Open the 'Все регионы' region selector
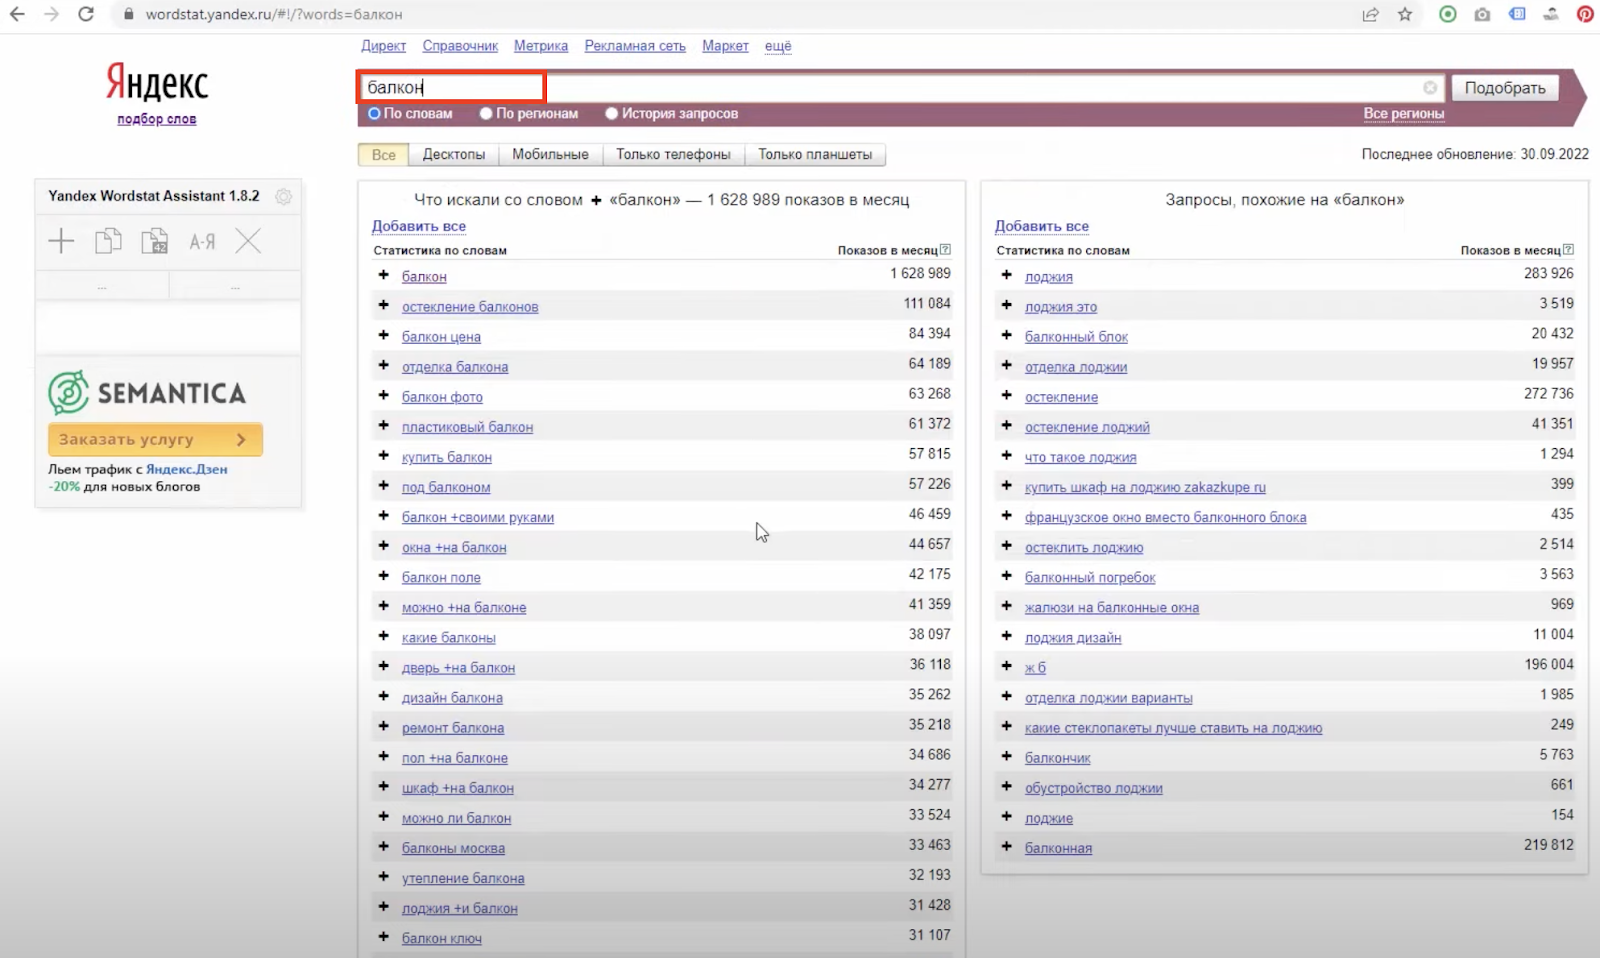Image resolution: width=1600 pixels, height=958 pixels. [1403, 114]
